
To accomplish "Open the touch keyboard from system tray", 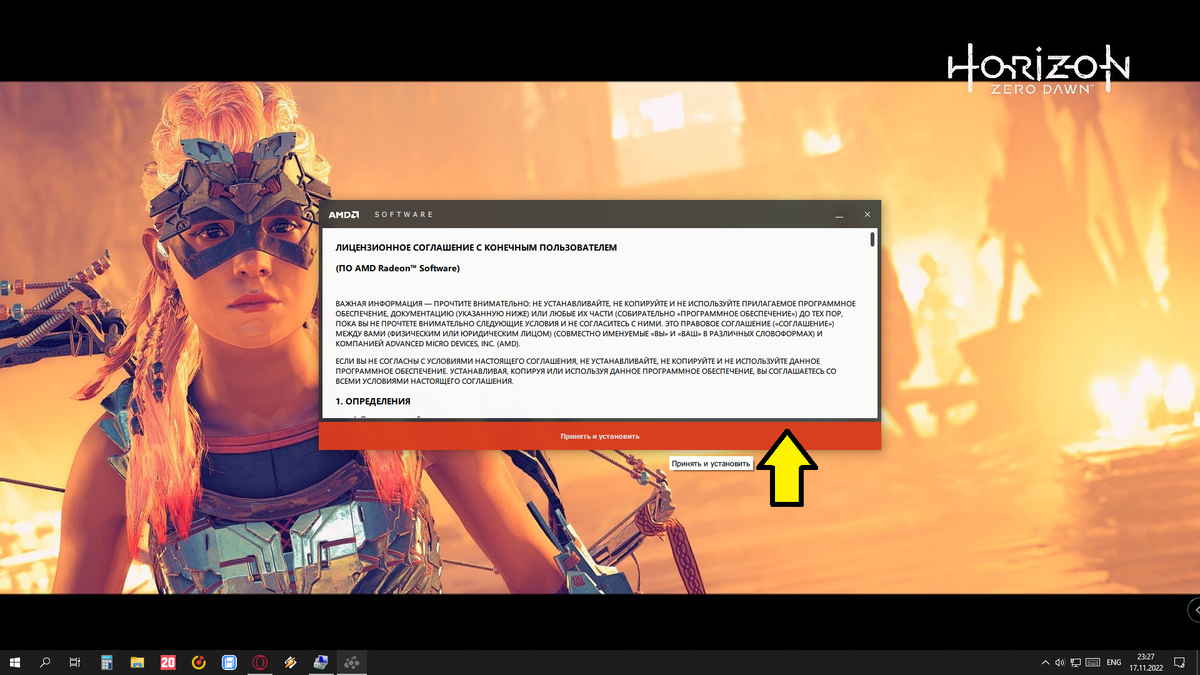I will (x=1093, y=663).
